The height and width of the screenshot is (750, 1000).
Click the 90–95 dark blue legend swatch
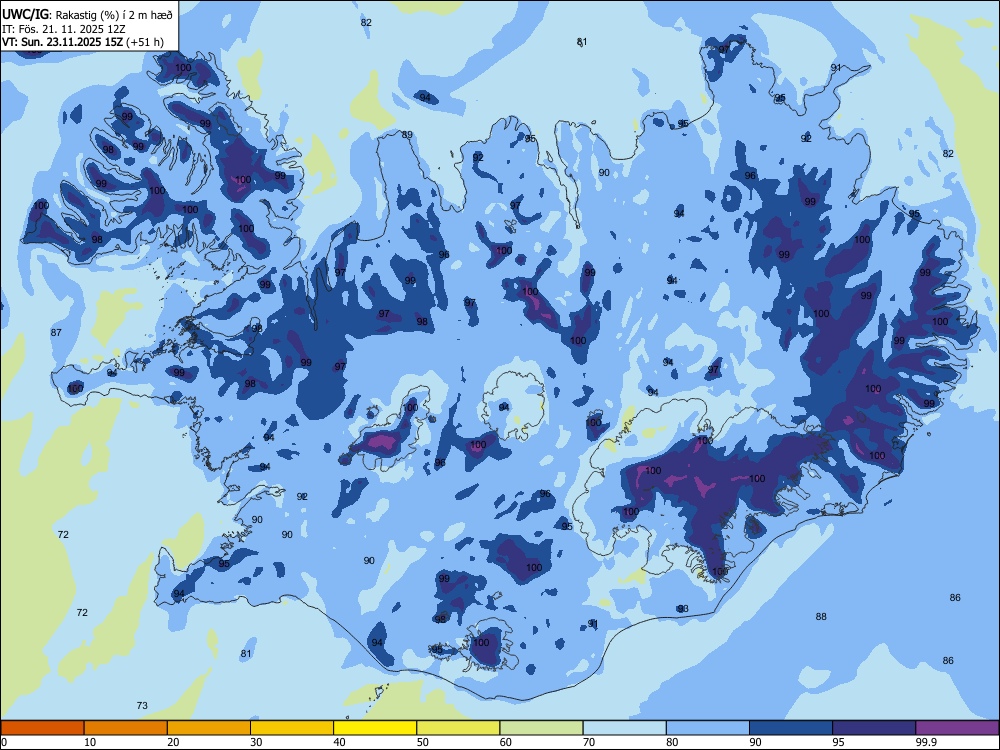pos(791,728)
